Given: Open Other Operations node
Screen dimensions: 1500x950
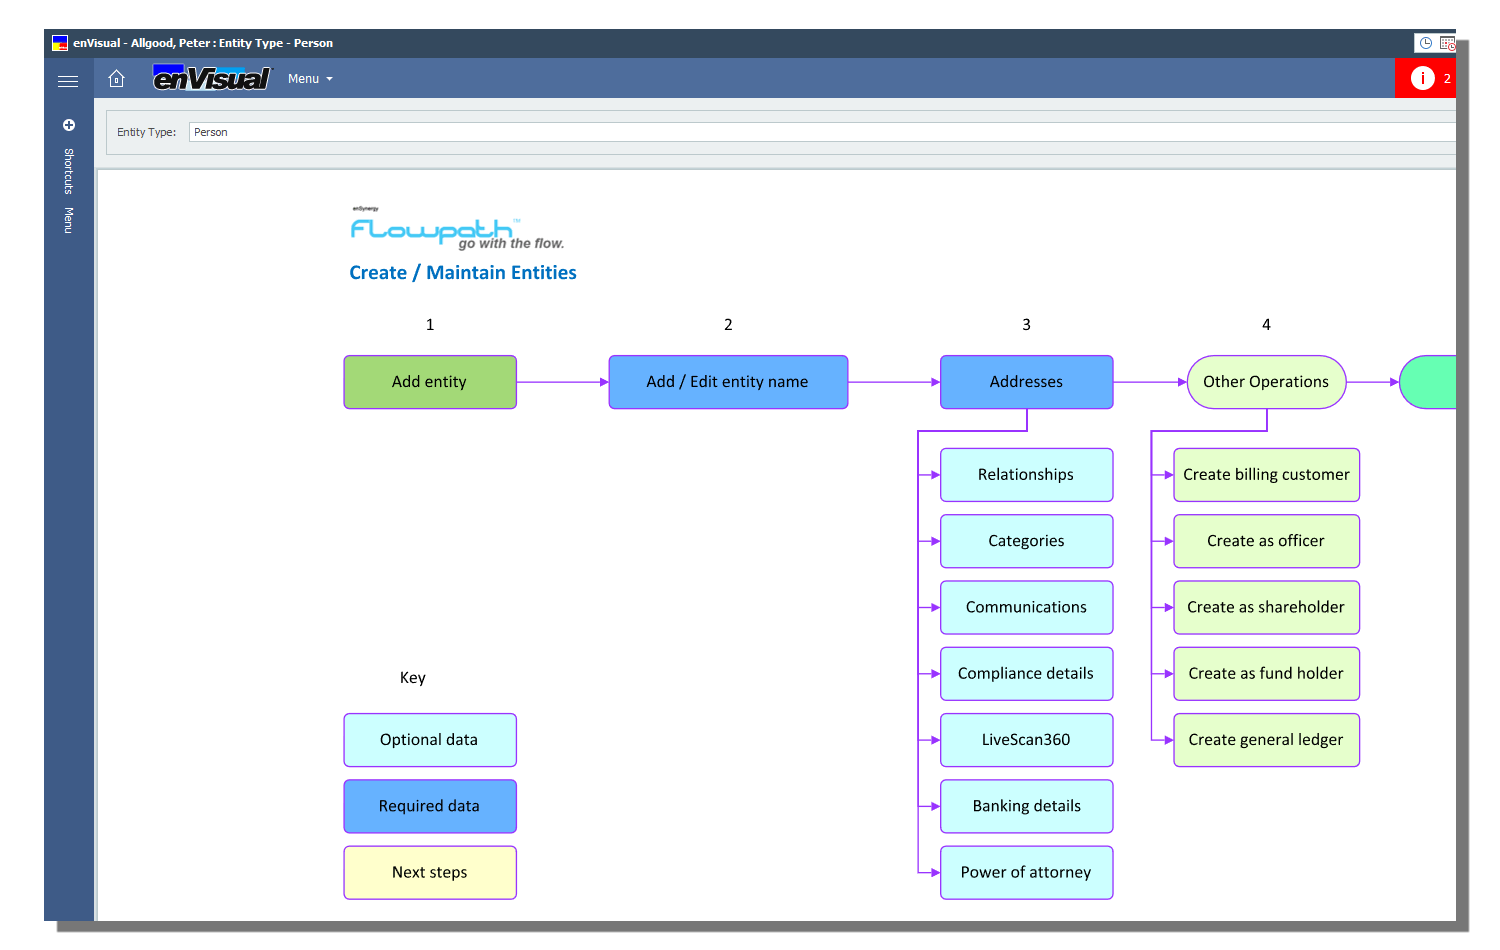Looking at the screenshot, I should (1266, 382).
